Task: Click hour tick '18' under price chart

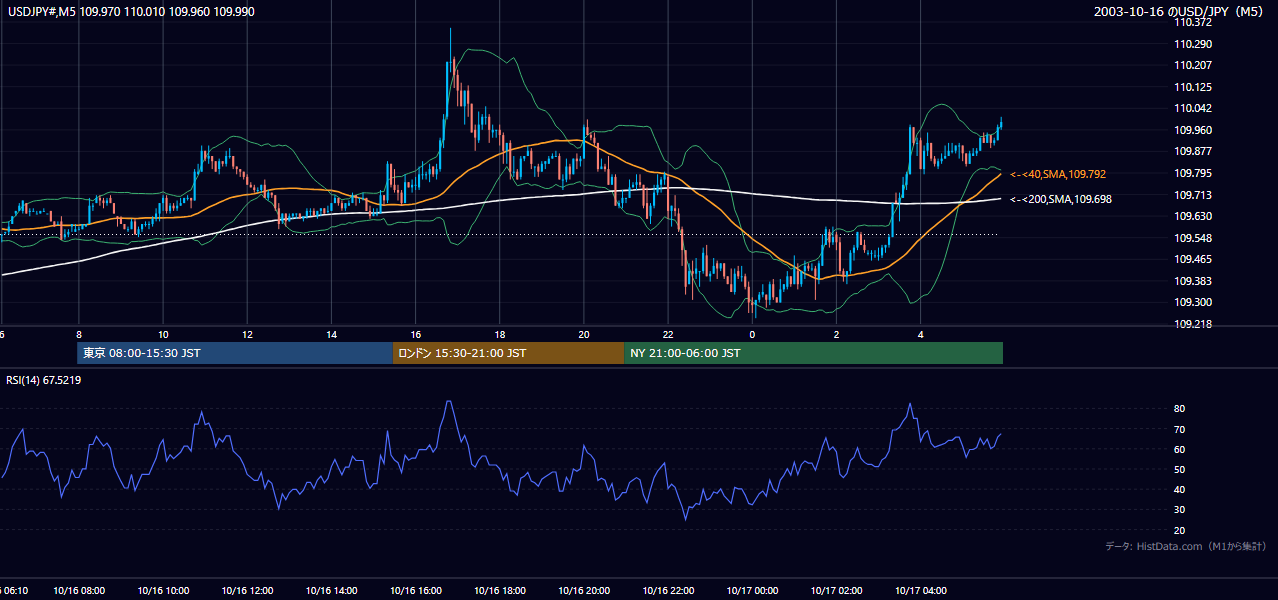Action: pos(500,334)
